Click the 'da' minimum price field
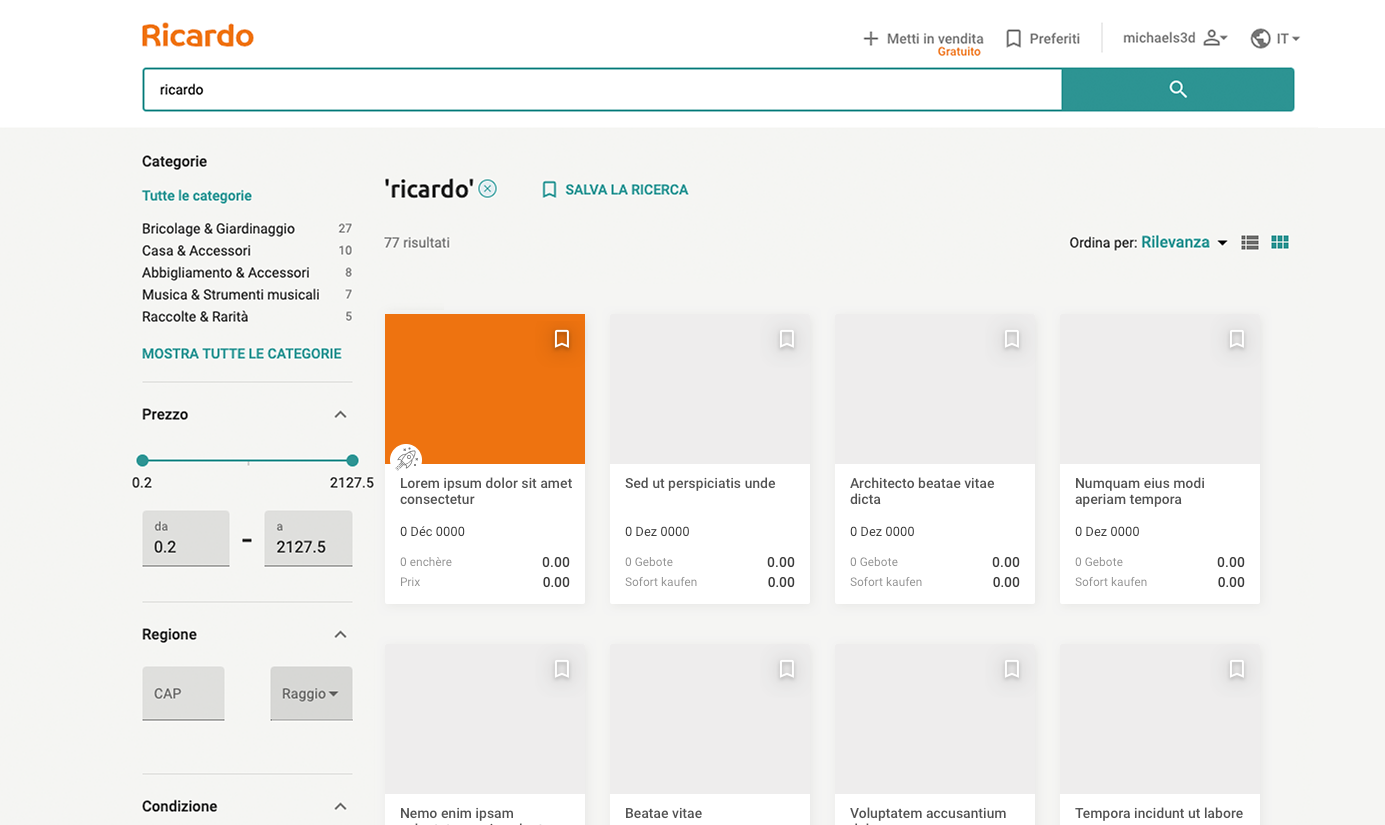This screenshot has height=825, width=1385. point(186,538)
